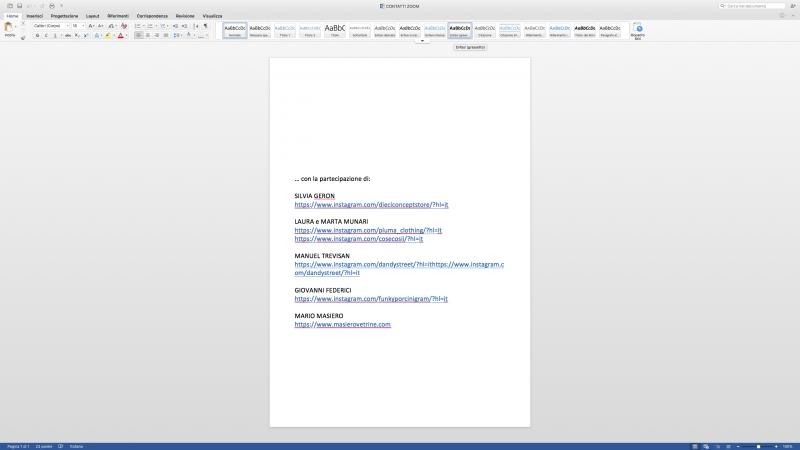Click the bulleted list icon
The width and height of the screenshot is (800, 450).
tap(138, 26)
